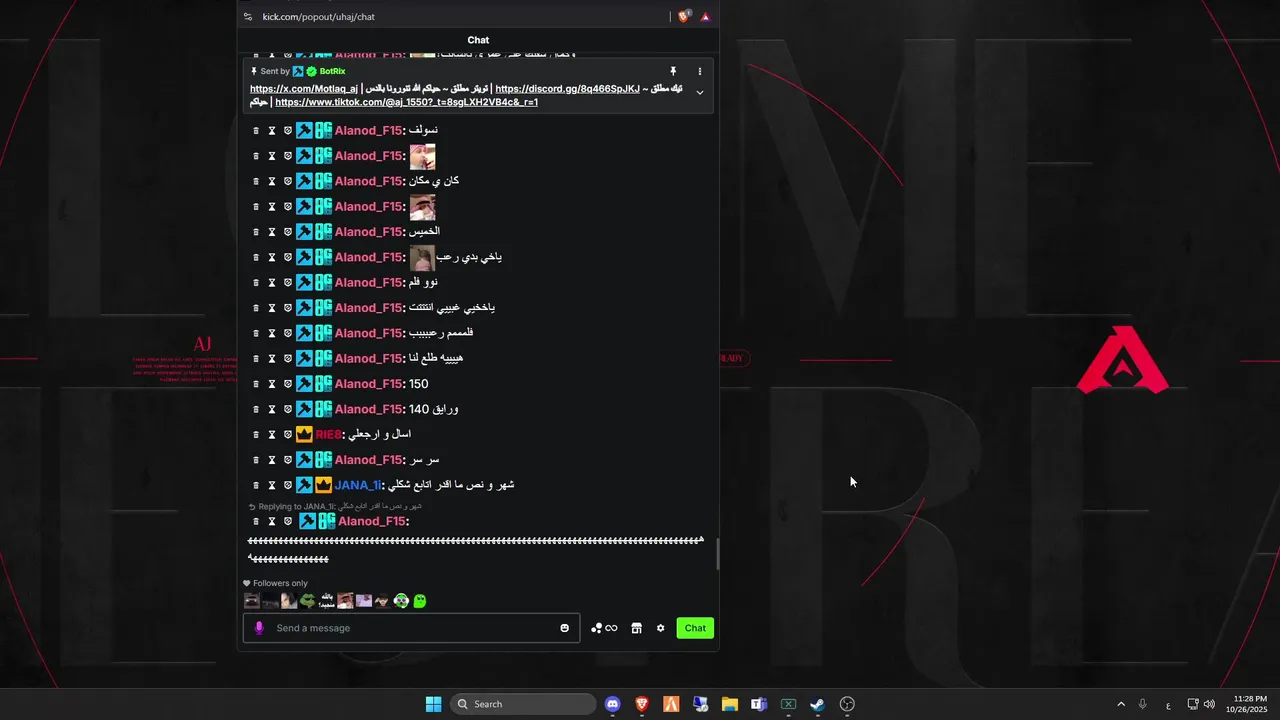The width and height of the screenshot is (1280, 720).
Task: Open the site information icon in the address bar
Action: [x=248, y=16]
